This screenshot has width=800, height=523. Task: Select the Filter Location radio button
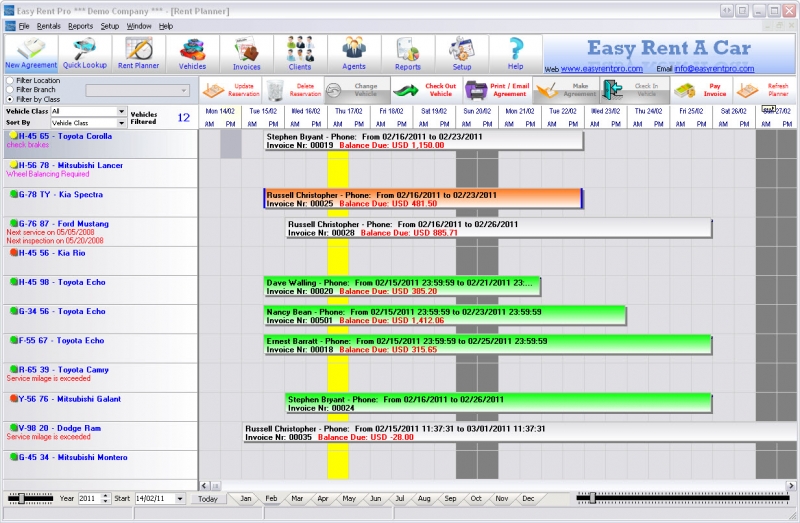click(10, 80)
